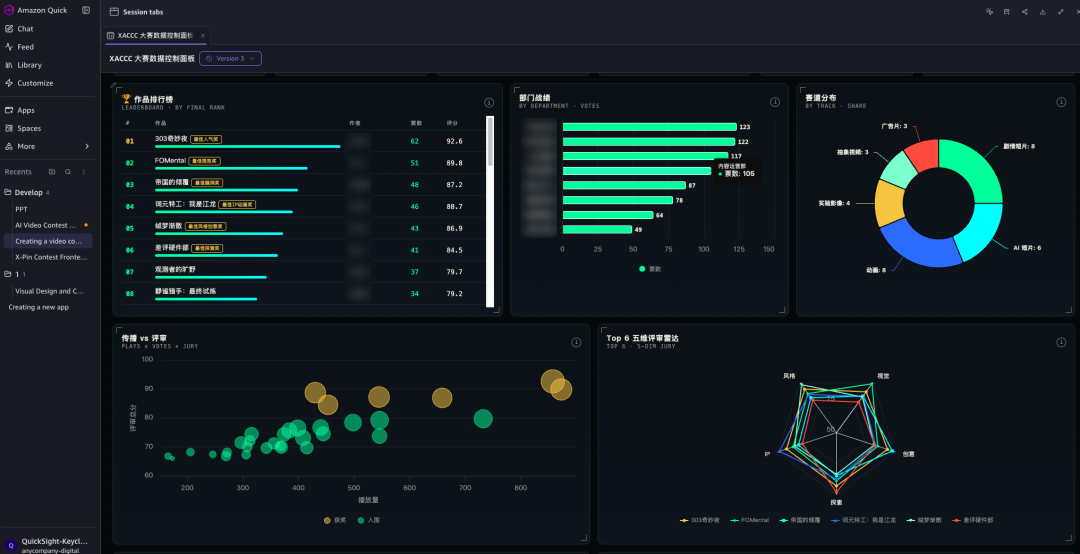Click the 303奇妙夜 leaderboard row title
This screenshot has height=554, width=1080.
point(171,139)
